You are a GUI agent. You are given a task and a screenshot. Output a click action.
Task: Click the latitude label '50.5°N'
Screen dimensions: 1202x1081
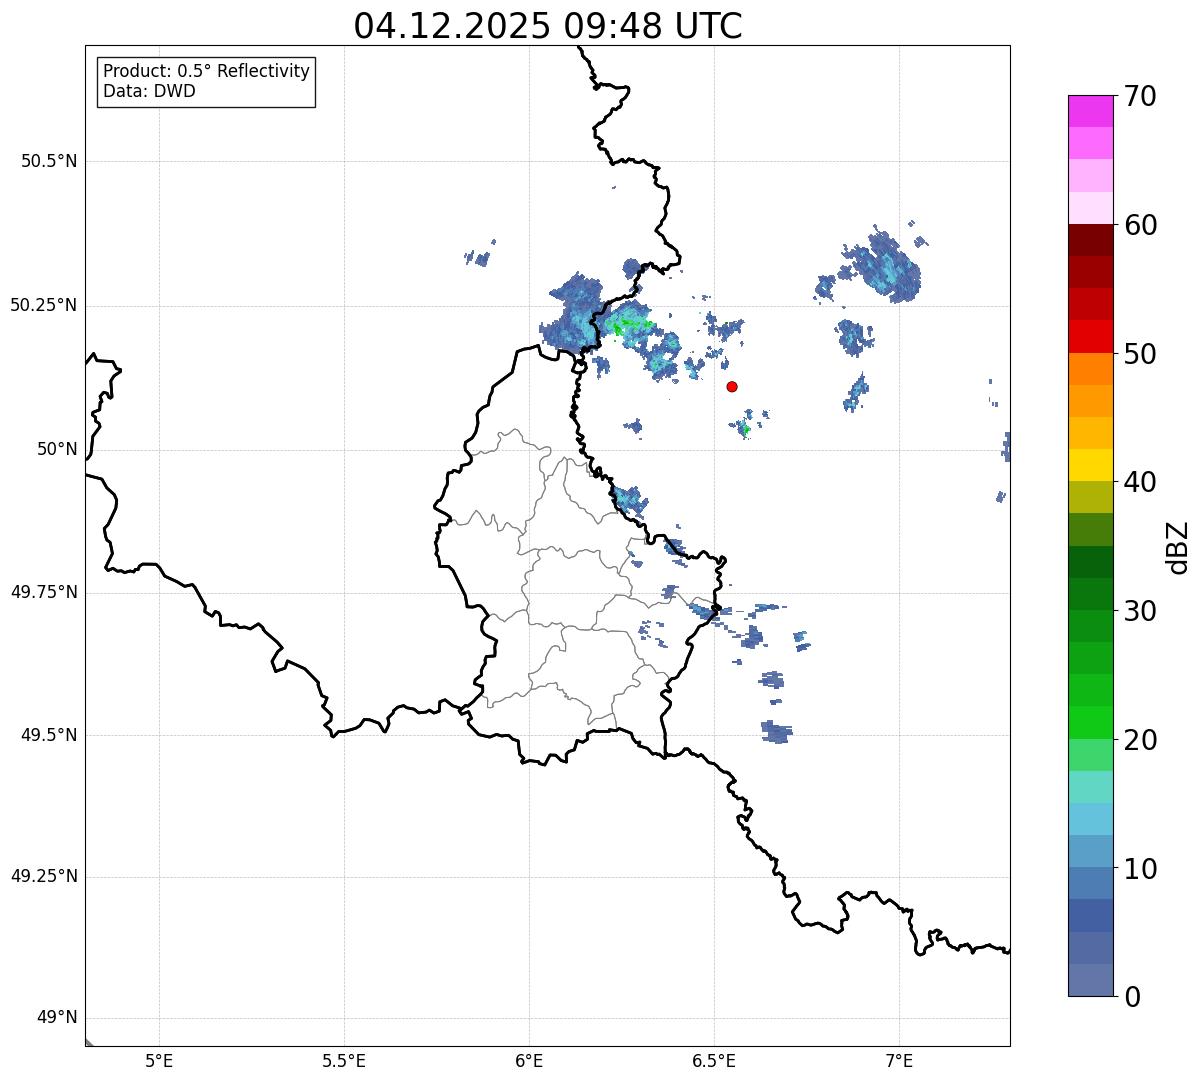pyautogui.click(x=49, y=161)
